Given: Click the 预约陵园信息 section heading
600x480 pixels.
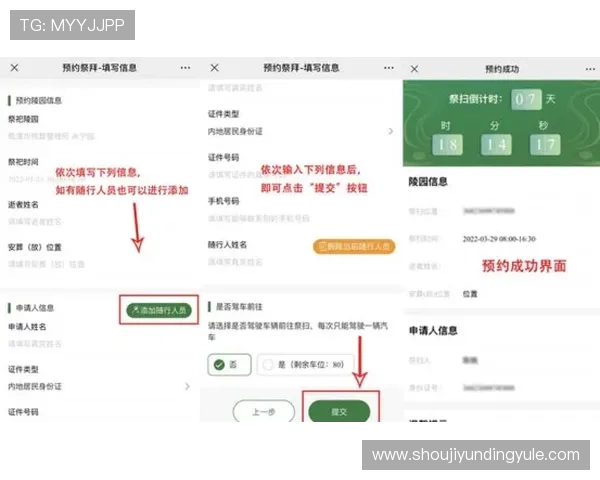Looking at the screenshot, I should point(39,101).
